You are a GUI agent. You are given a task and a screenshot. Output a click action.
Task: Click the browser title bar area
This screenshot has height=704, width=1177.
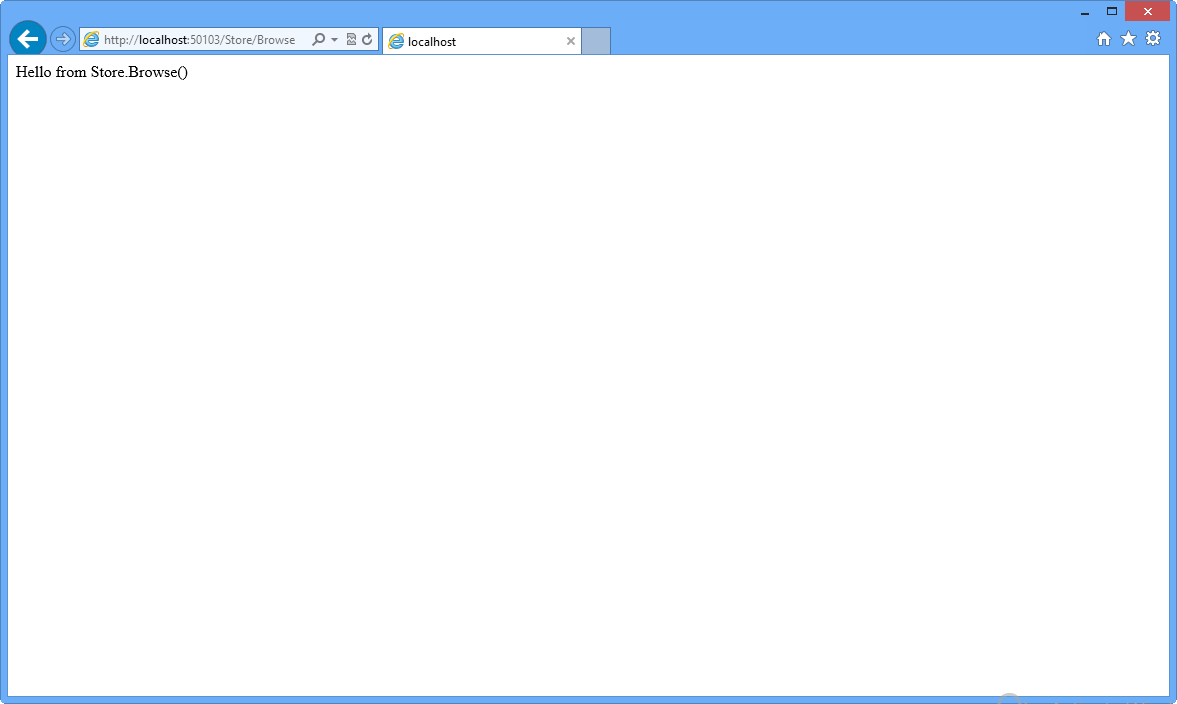pyautogui.click(x=800, y=11)
